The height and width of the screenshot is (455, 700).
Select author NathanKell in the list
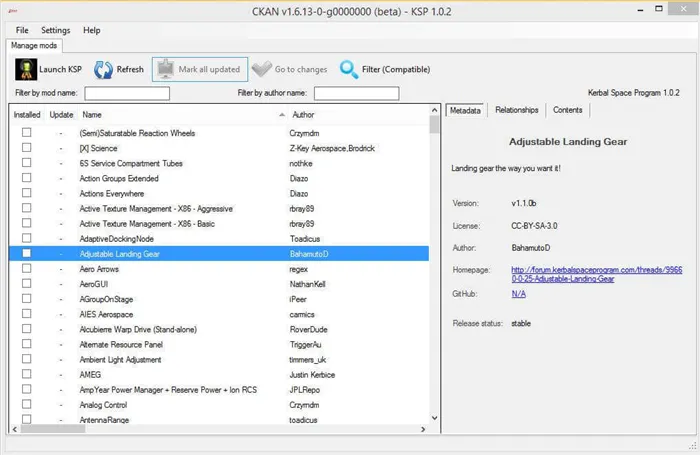click(x=307, y=284)
